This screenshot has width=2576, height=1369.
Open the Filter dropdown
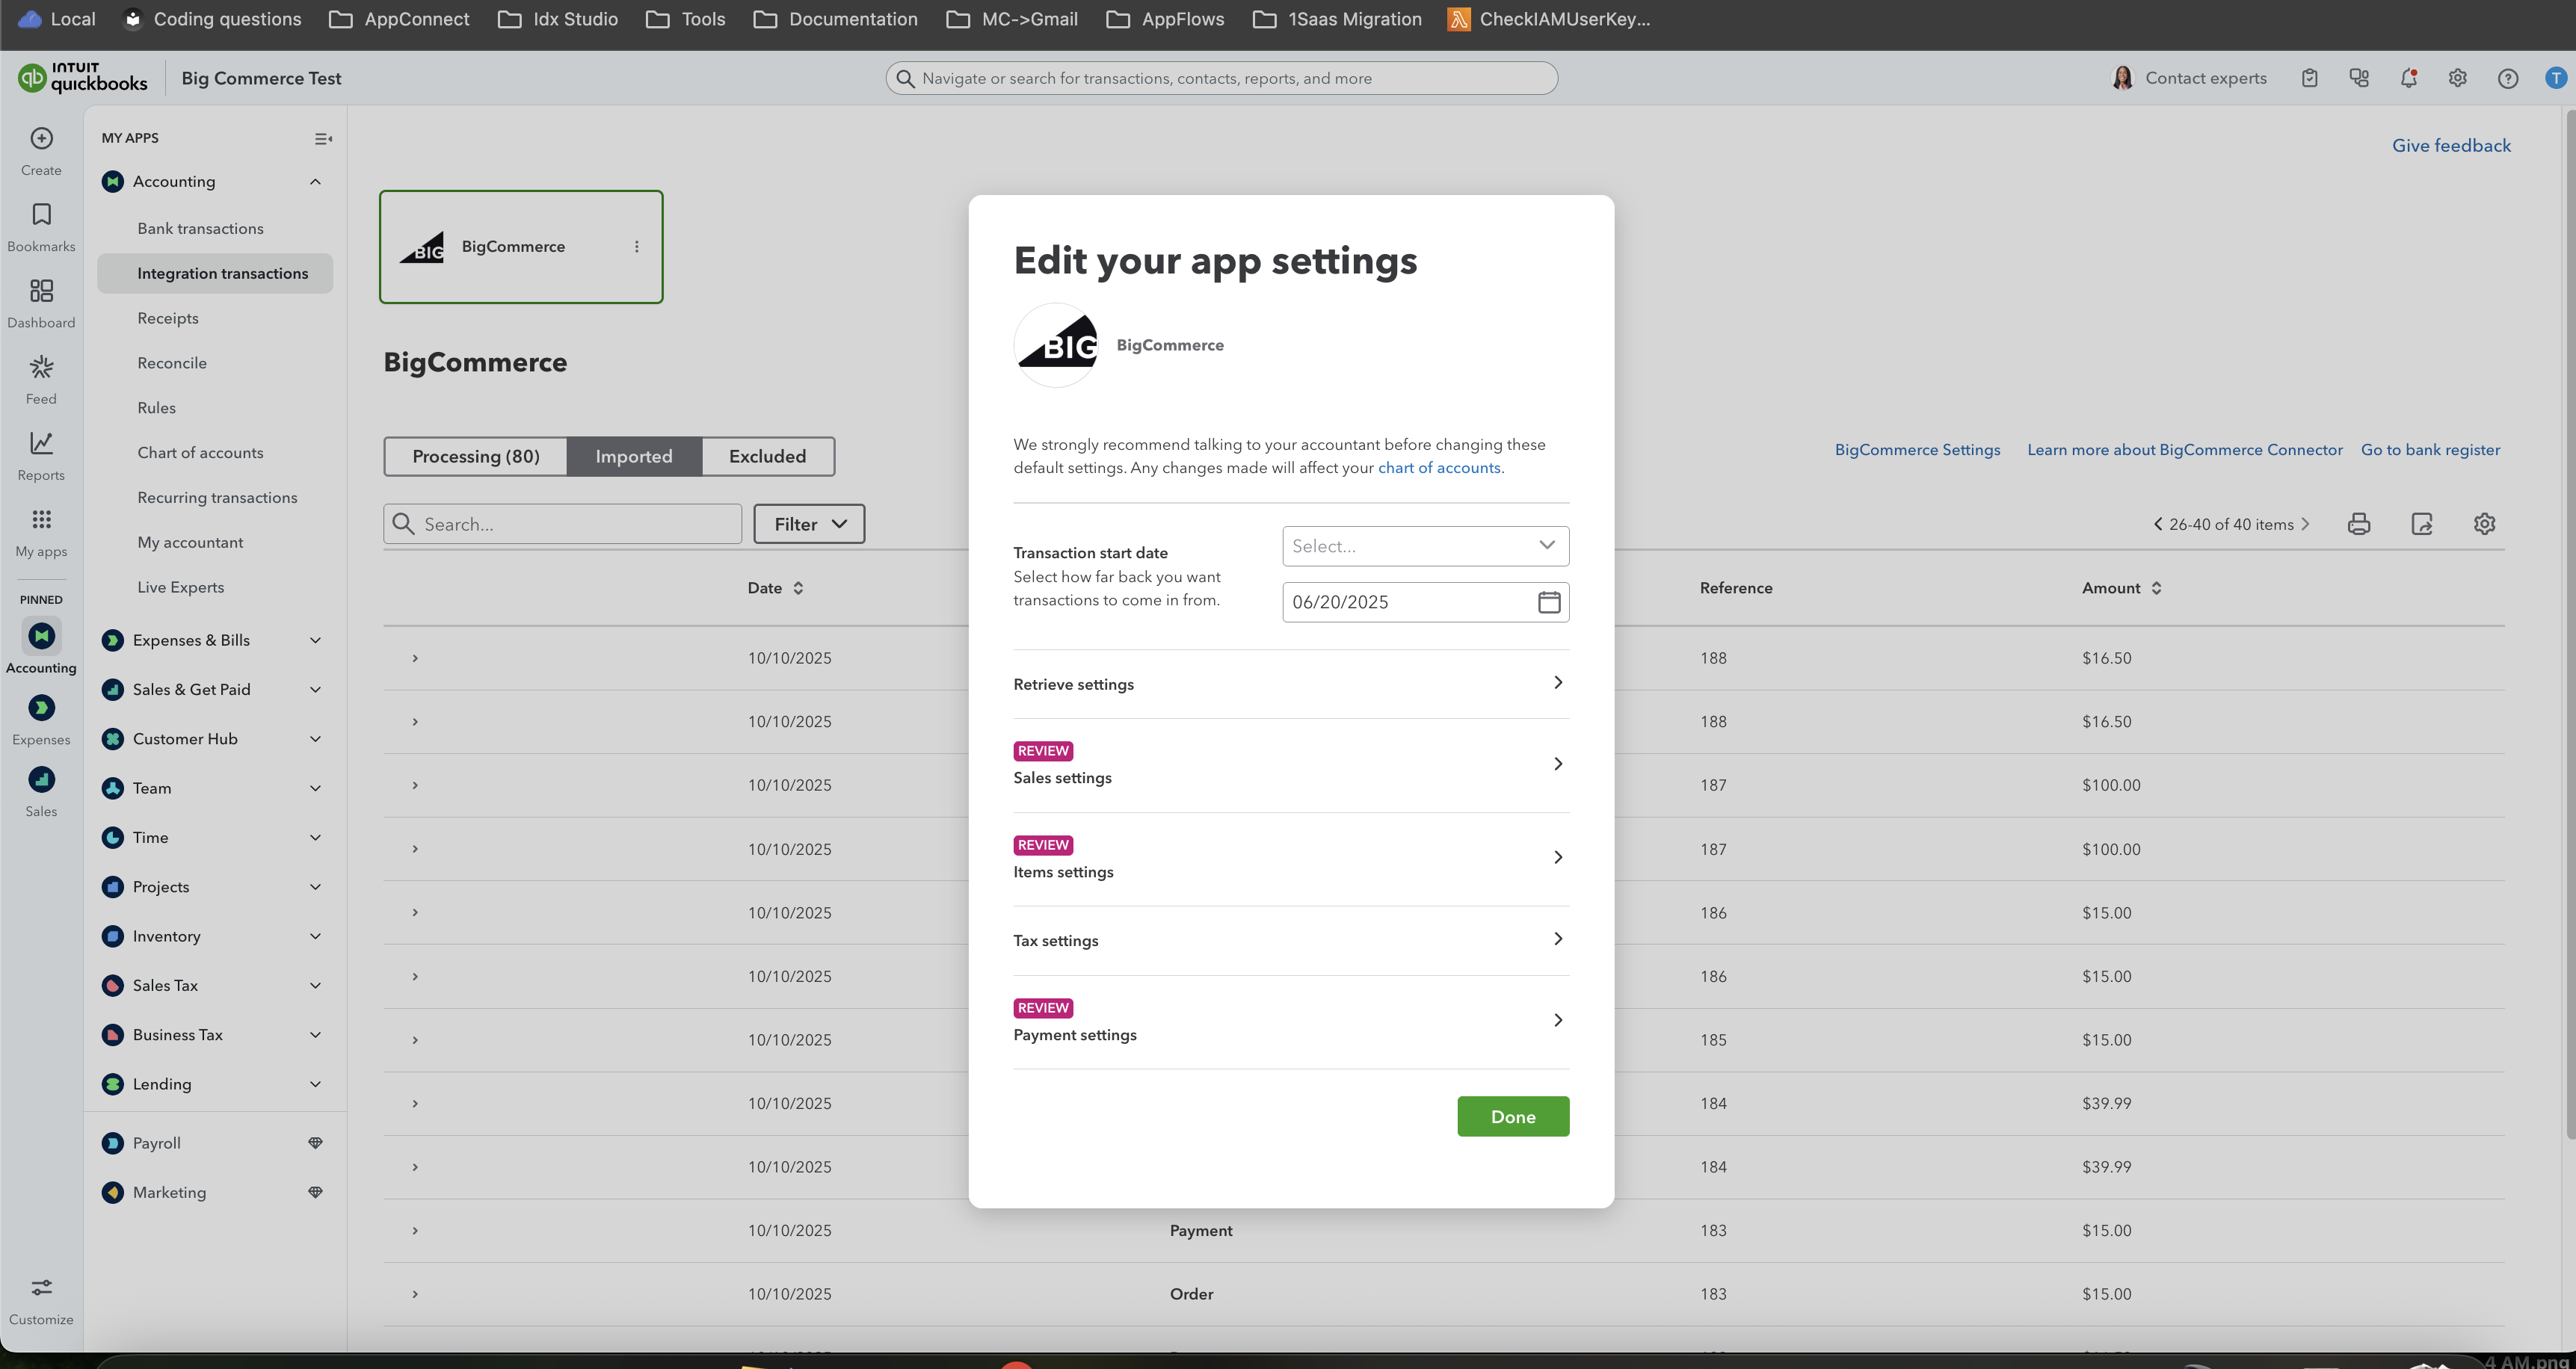click(809, 524)
